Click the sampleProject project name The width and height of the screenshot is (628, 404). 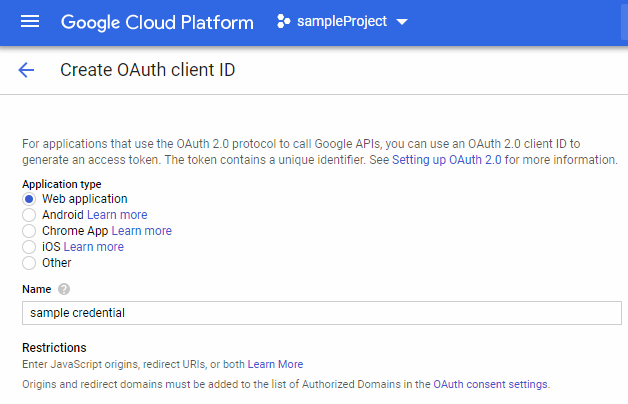342,21
